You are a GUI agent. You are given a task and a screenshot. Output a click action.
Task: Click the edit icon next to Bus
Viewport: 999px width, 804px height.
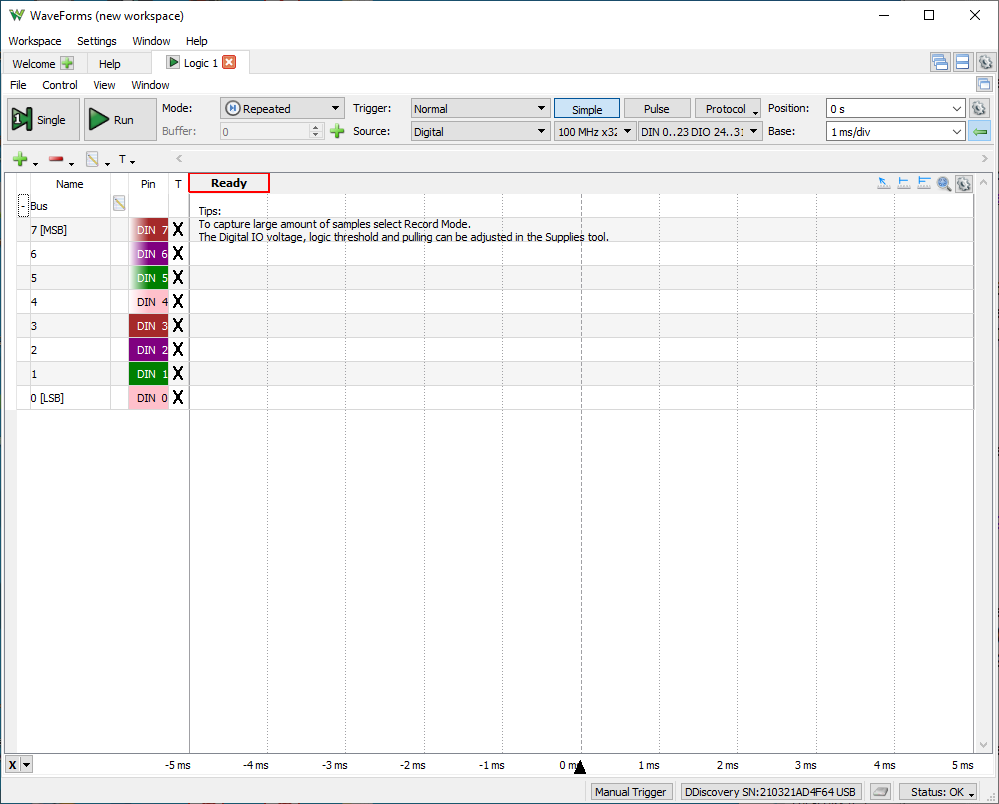(119, 204)
